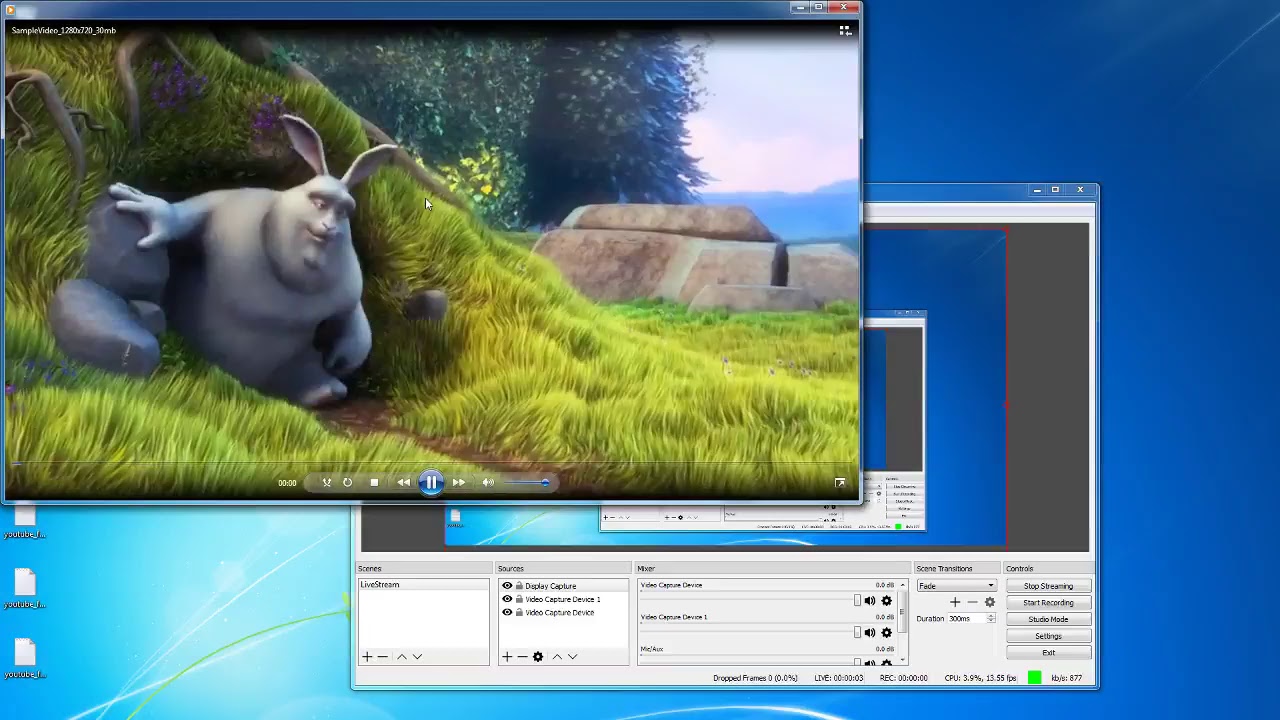Remove the scene transition with minus icon
1280x720 pixels.
tap(972, 602)
